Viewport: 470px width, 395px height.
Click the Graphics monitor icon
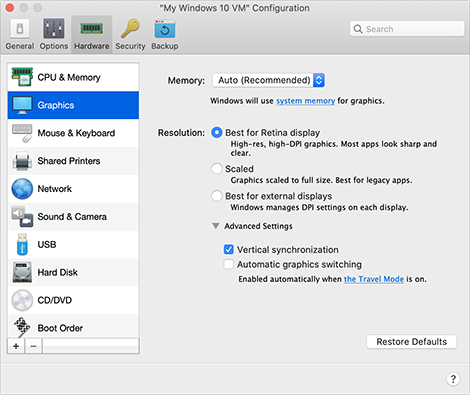[x=22, y=105]
